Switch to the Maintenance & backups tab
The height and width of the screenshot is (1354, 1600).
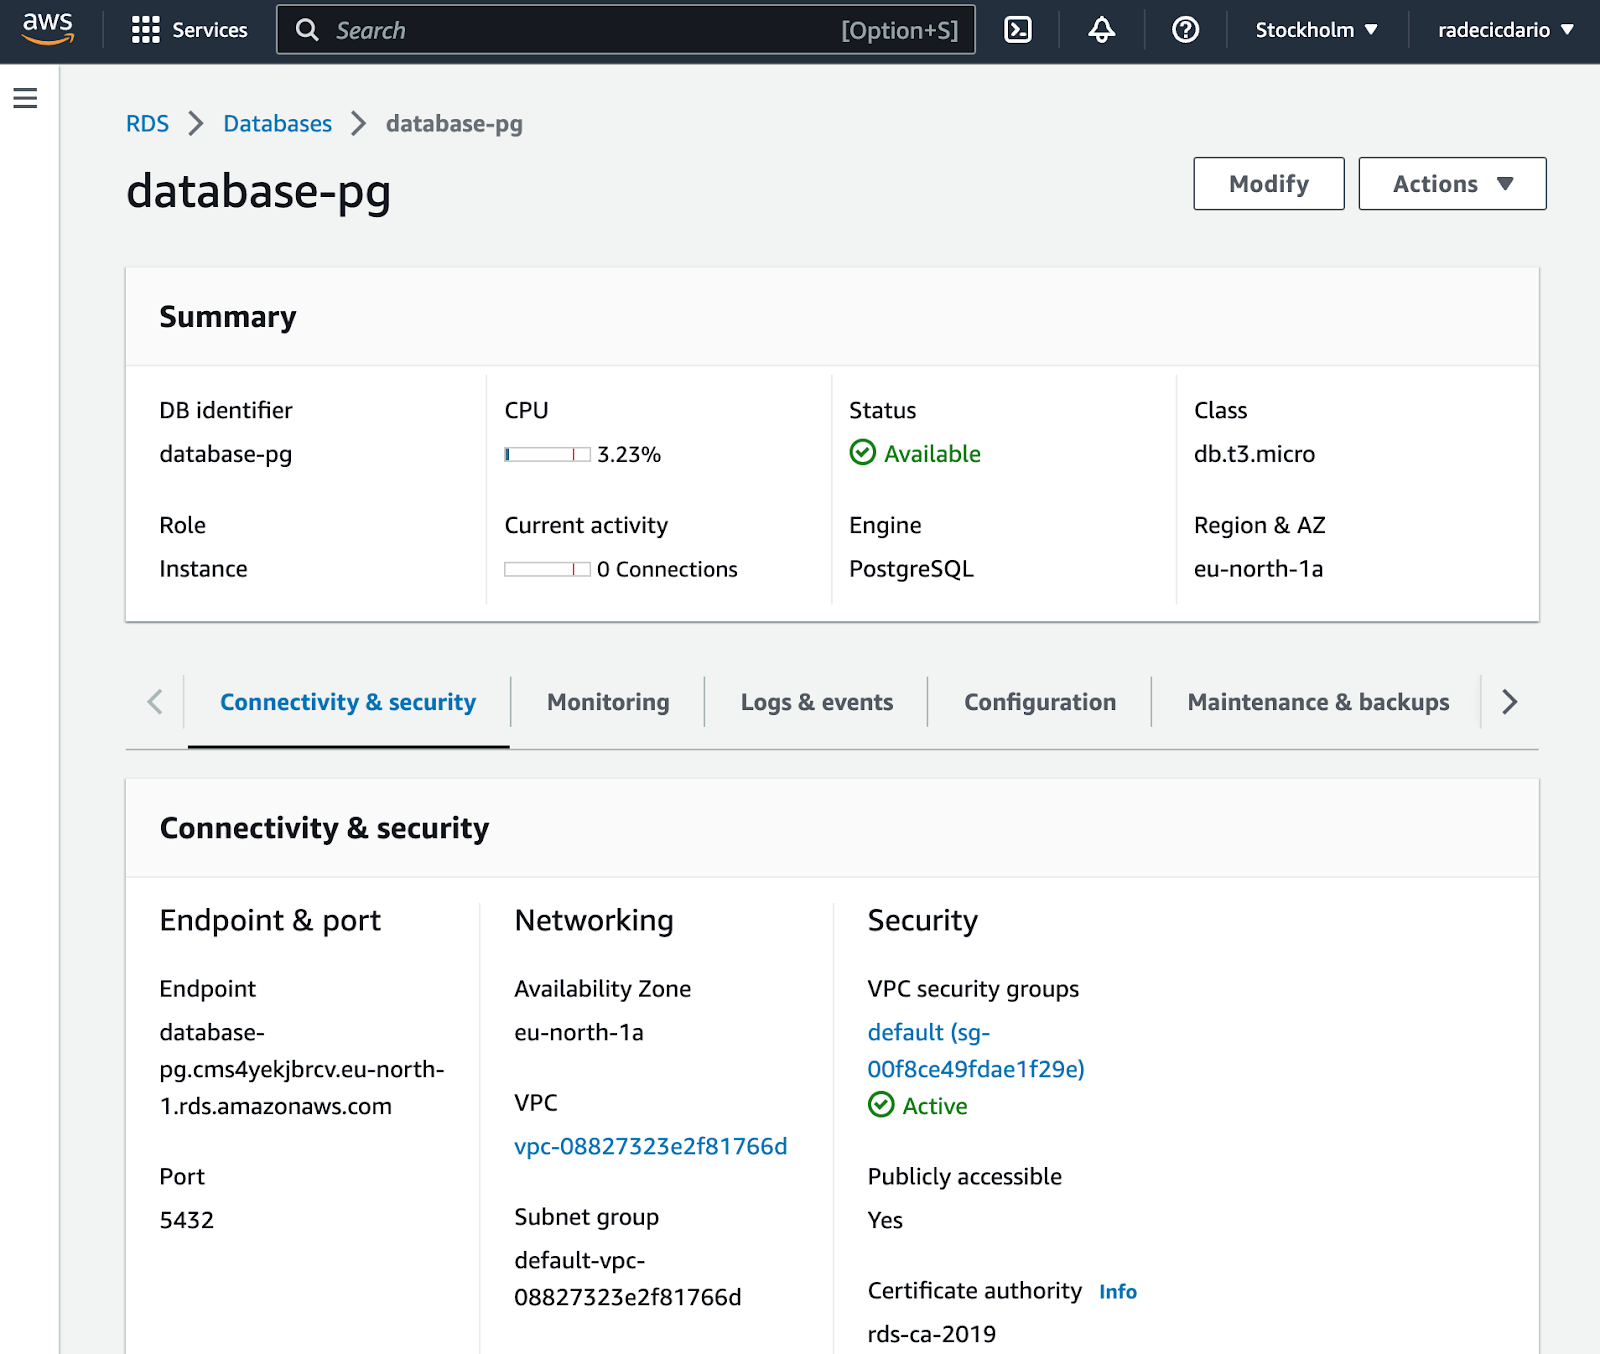(1318, 702)
